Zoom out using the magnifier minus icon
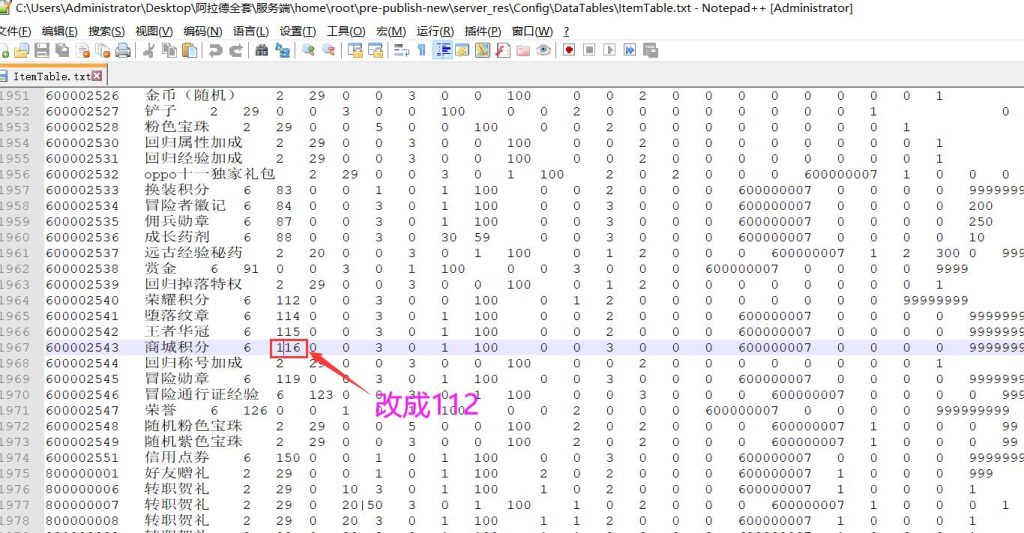 point(328,50)
